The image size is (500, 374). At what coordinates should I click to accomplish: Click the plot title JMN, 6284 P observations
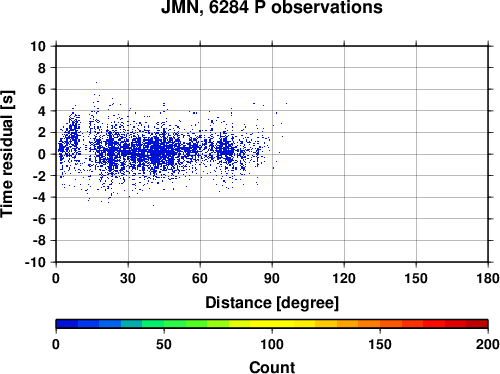pyautogui.click(x=272, y=7)
